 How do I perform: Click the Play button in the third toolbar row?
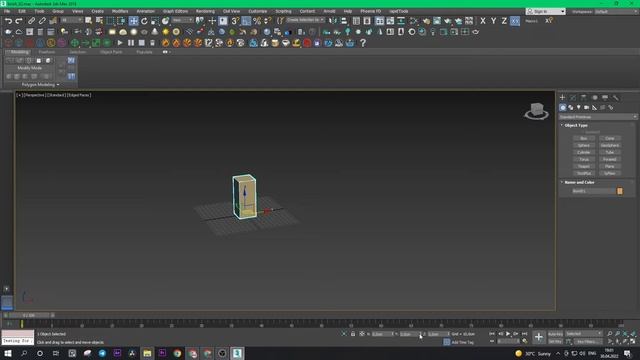coord(120,42)
